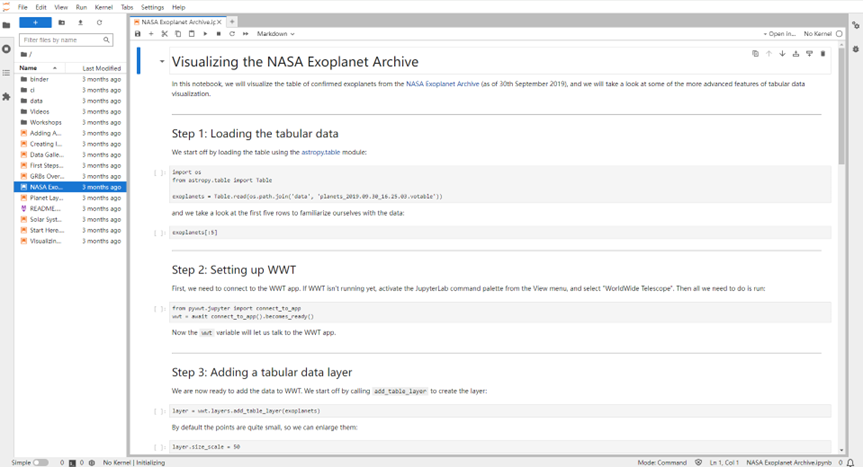The width and height of the screenshot is (863, 467).
Task: Open the Debugger bug icon panel
Action: pos(856,49)
